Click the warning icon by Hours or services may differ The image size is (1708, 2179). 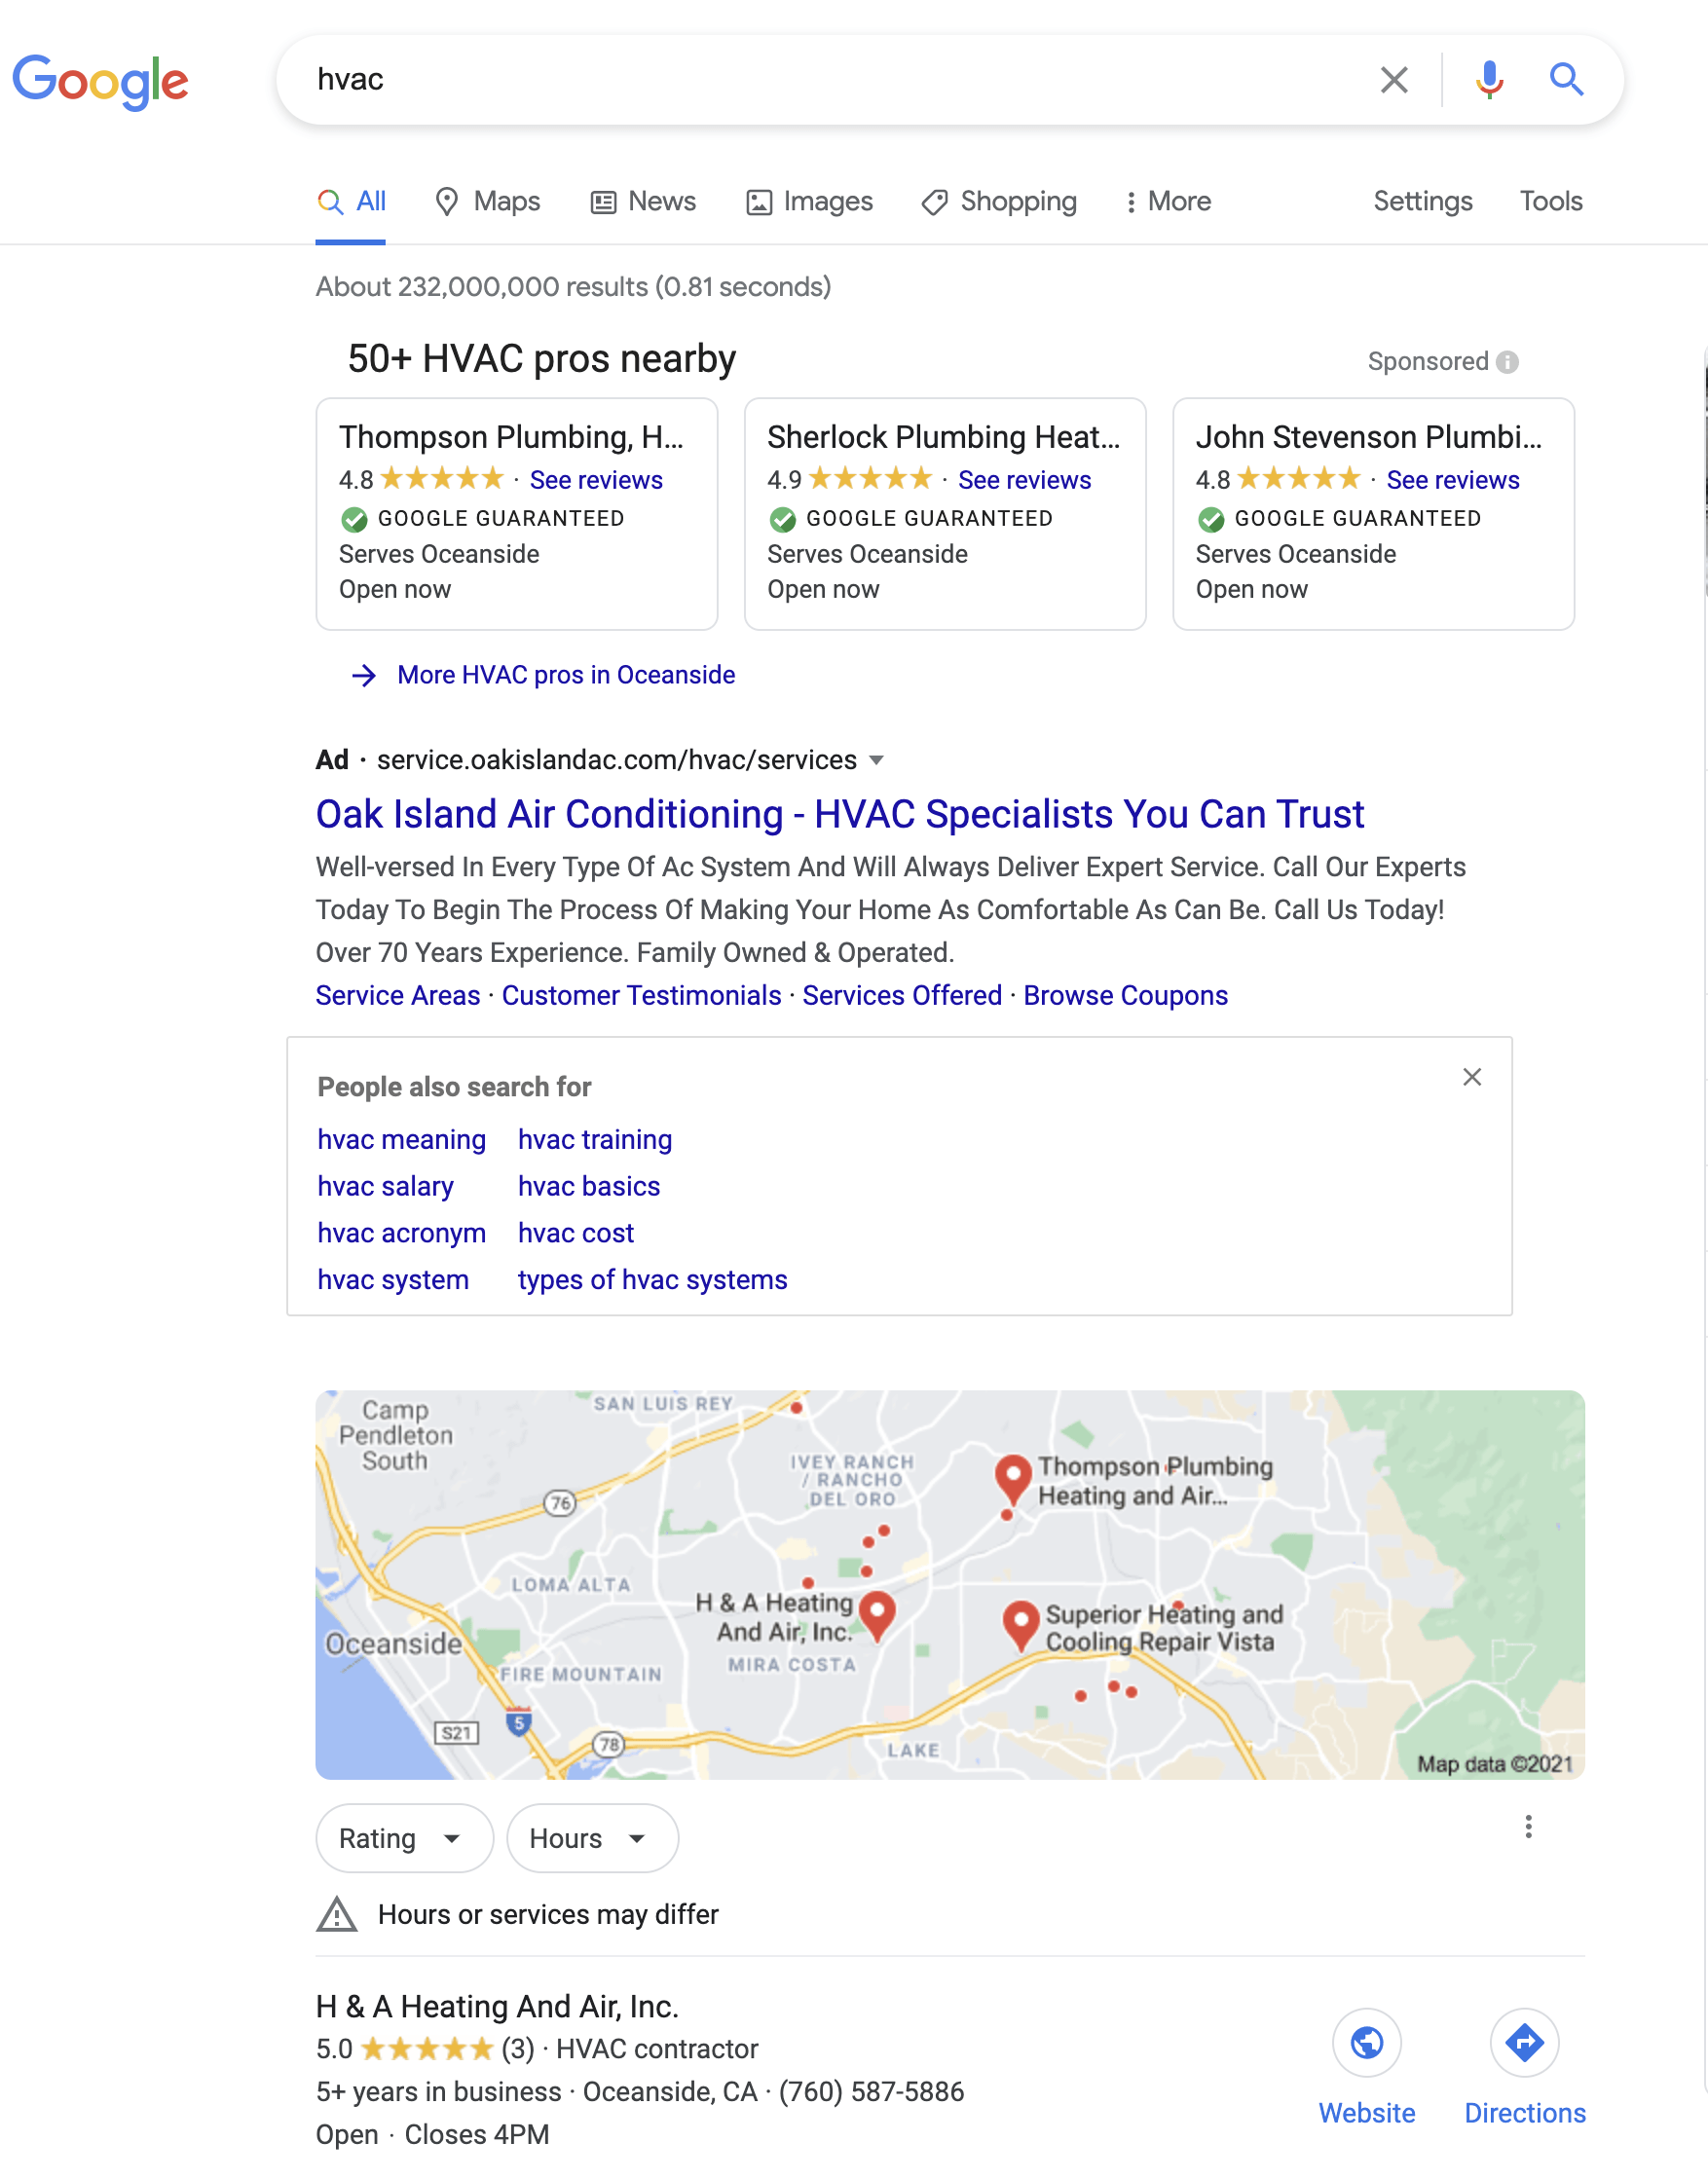tap(337, 1915)
